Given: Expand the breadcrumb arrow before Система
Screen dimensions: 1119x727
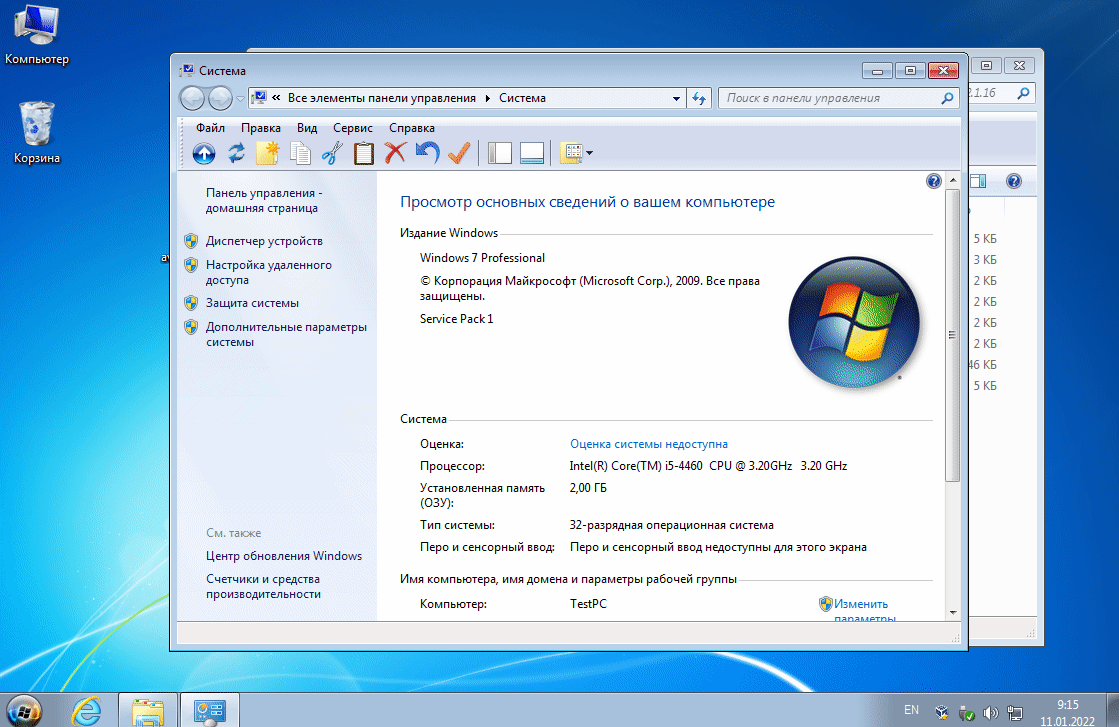Looking at the screenshot, I should click(487, 98).
